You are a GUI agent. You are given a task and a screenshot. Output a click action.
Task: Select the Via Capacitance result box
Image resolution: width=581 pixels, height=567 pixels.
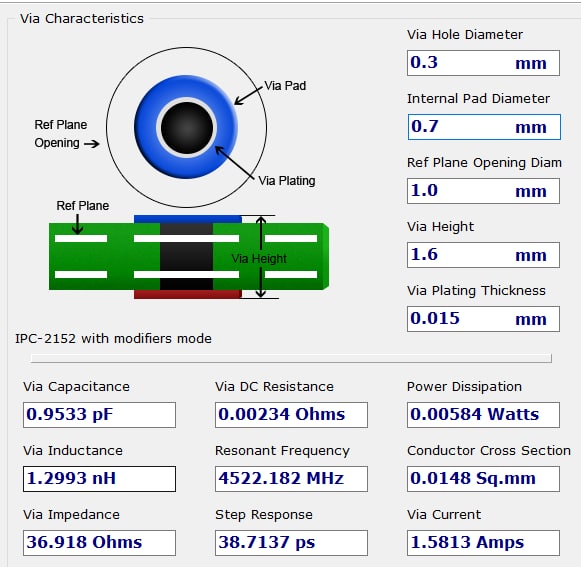(x=99, y=415)
